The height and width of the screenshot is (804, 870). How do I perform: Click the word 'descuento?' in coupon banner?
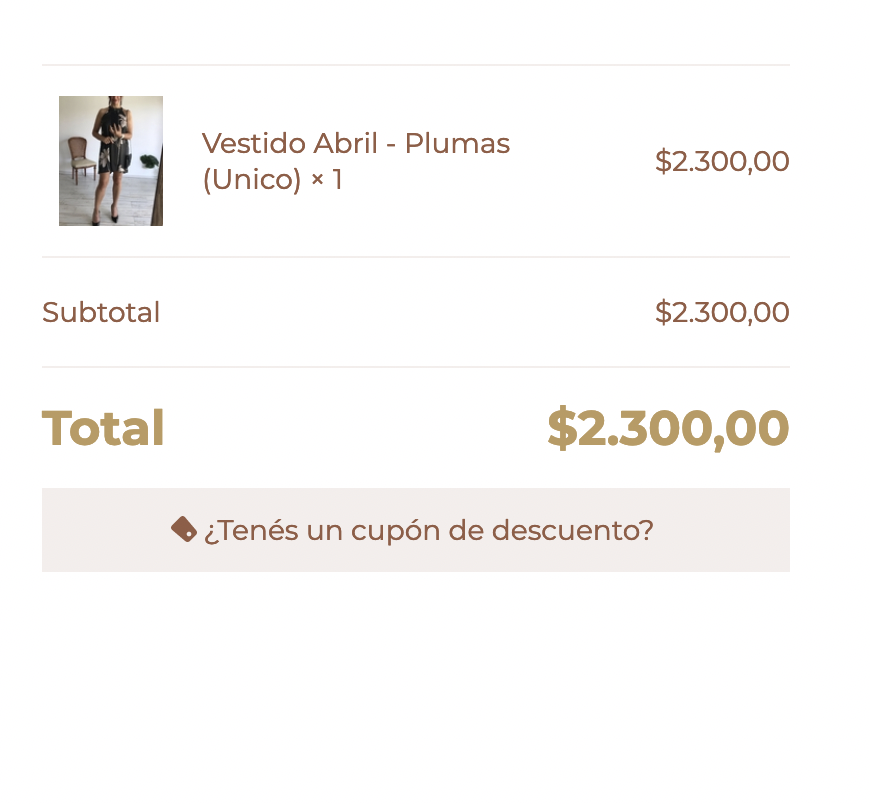click(x=573, y=530)
